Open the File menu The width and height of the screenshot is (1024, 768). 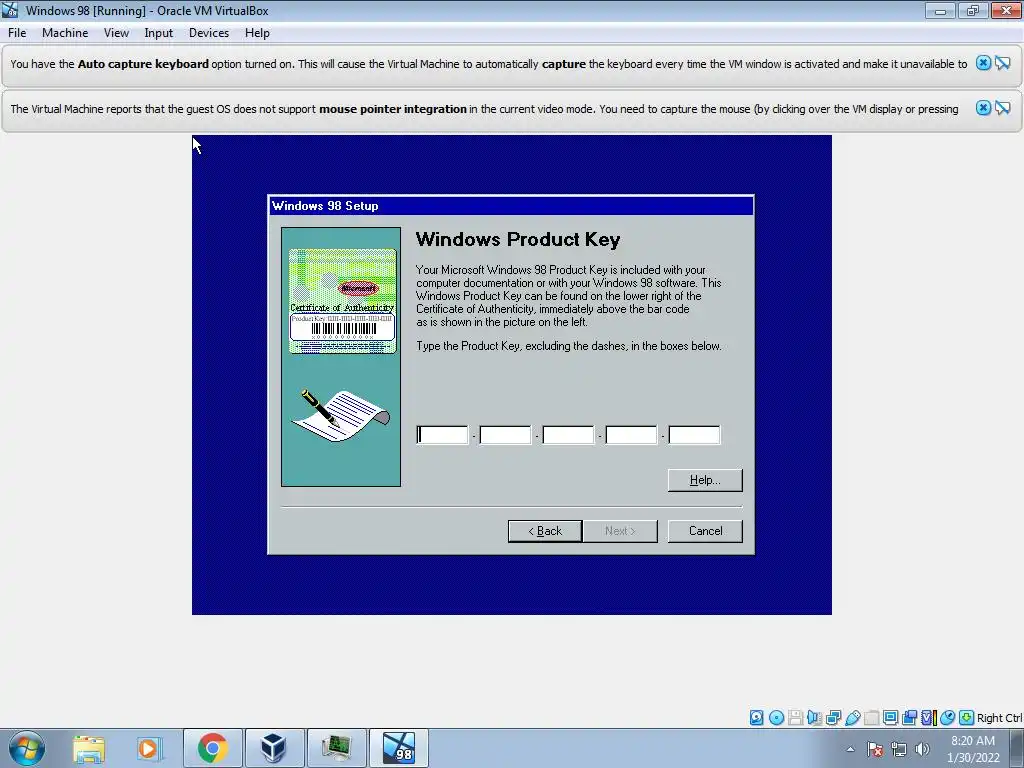[x=17, y=33]
